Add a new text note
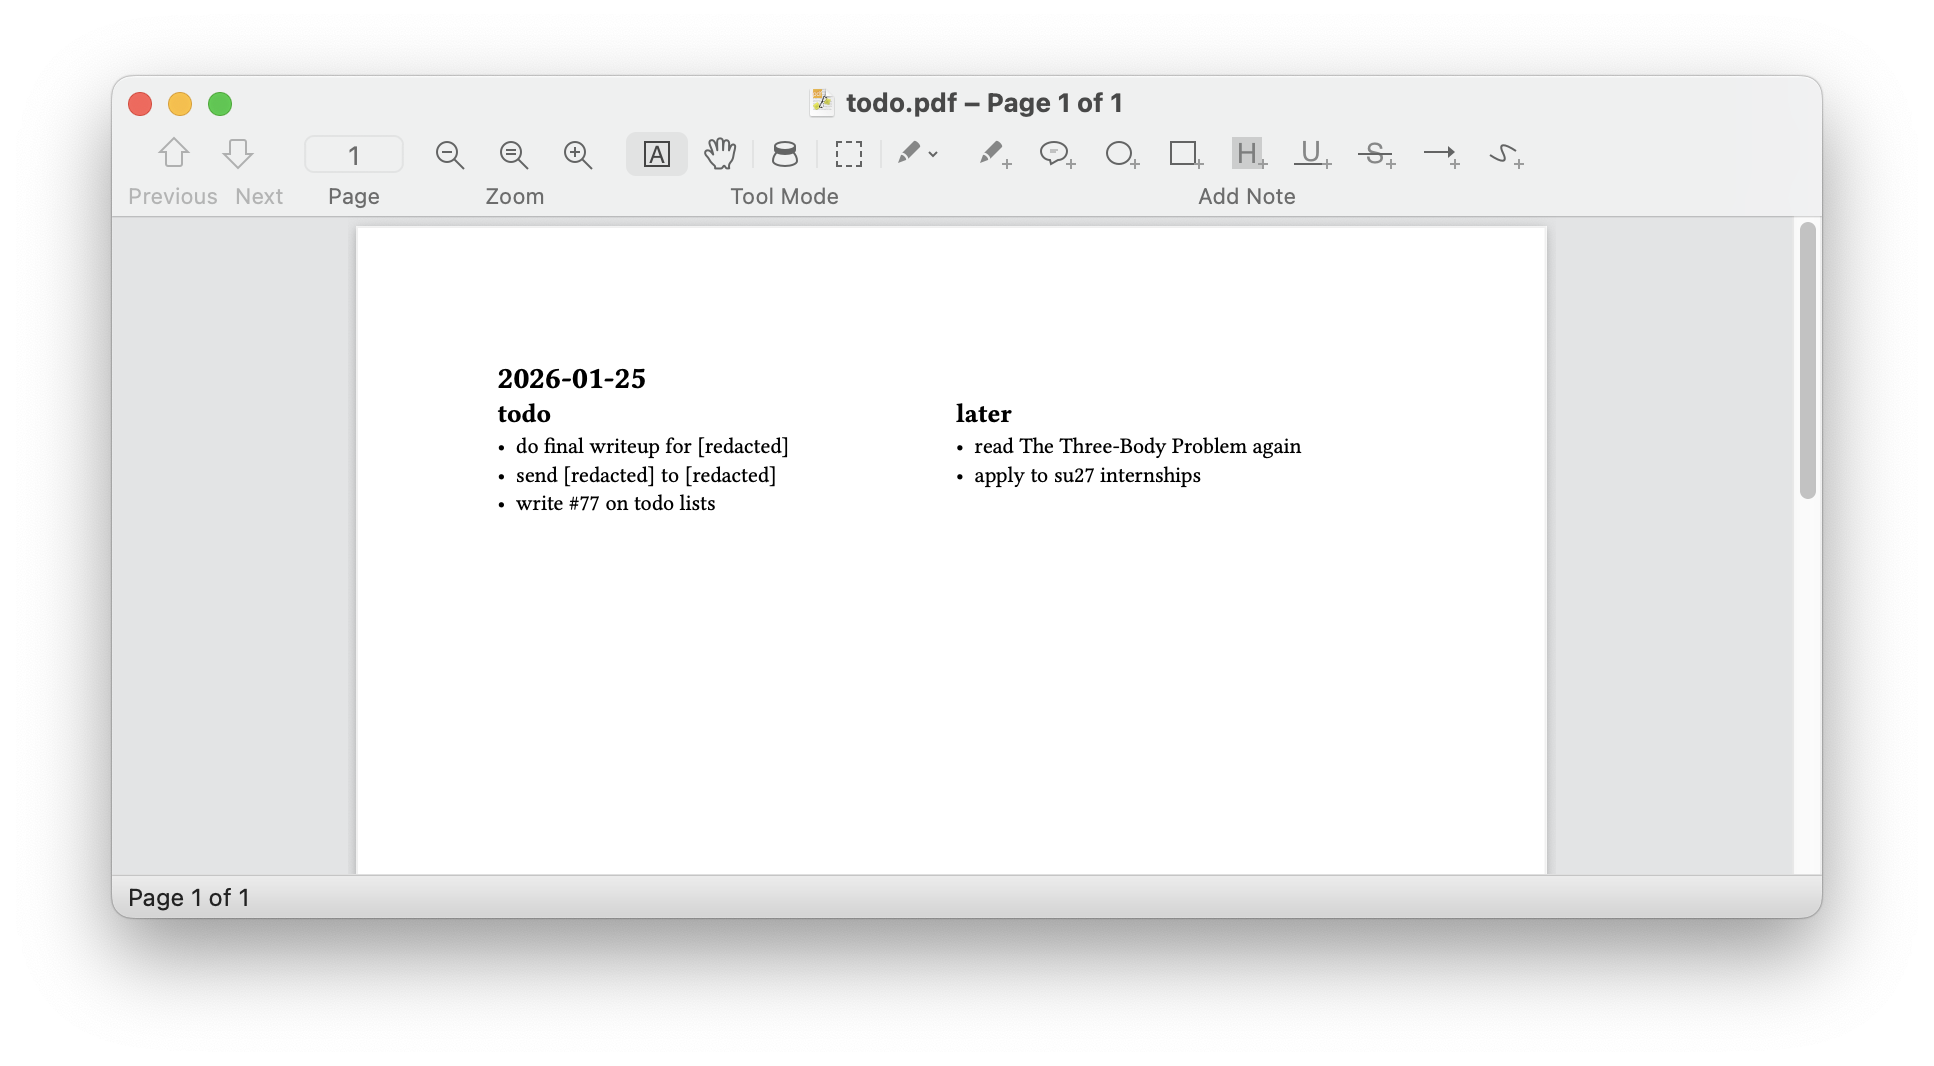Image resolution: width=1934 pixels, height=1066 pixels. point(993,154)
